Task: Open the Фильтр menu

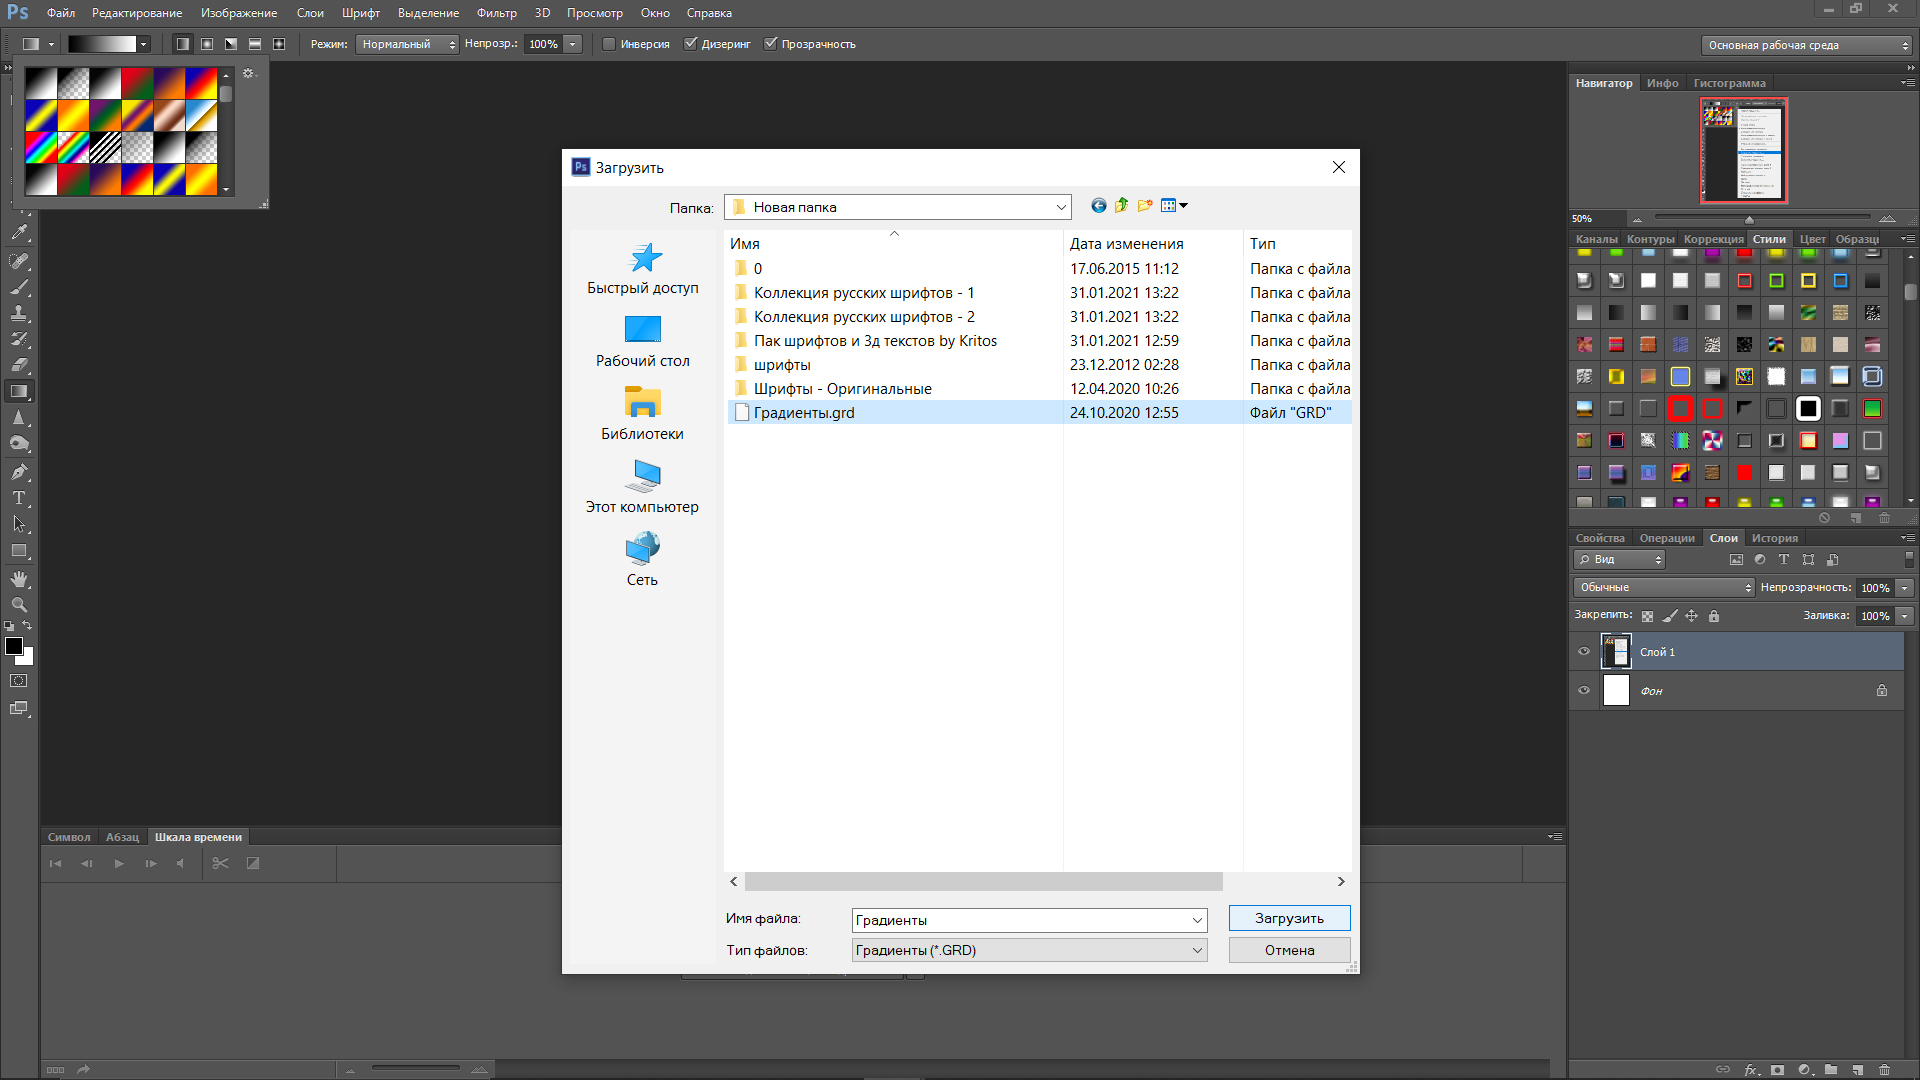Action: pos(497,13)
